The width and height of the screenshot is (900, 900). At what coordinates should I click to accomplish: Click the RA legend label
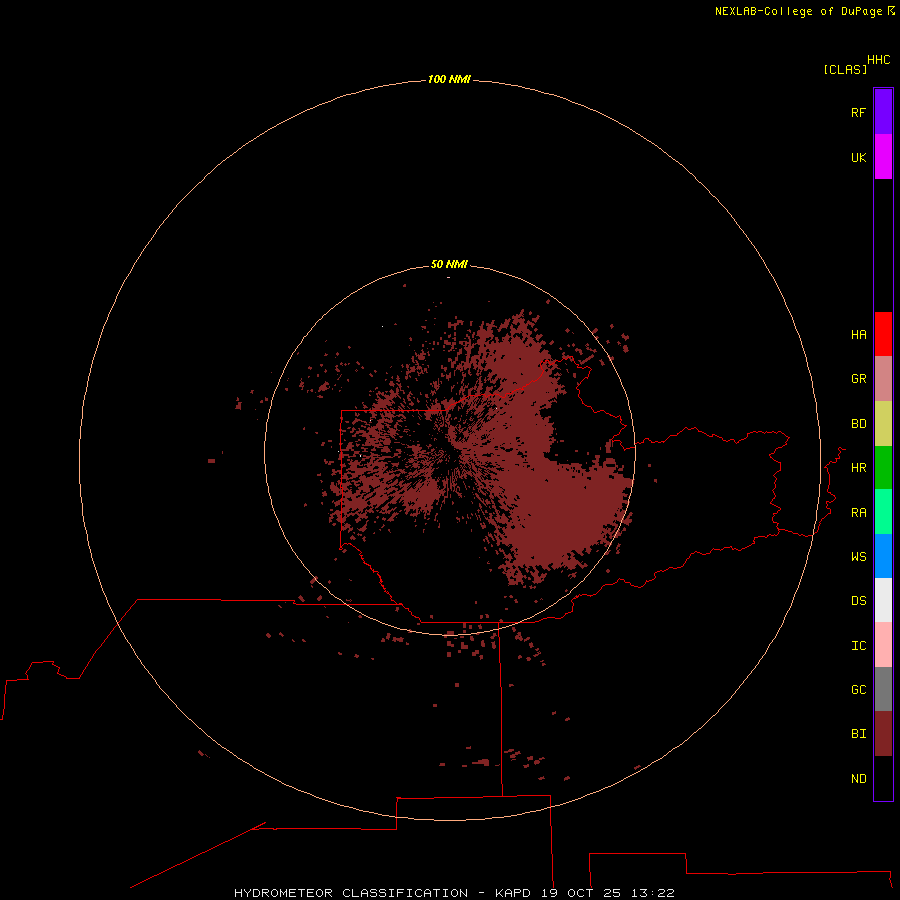(858, 513)
